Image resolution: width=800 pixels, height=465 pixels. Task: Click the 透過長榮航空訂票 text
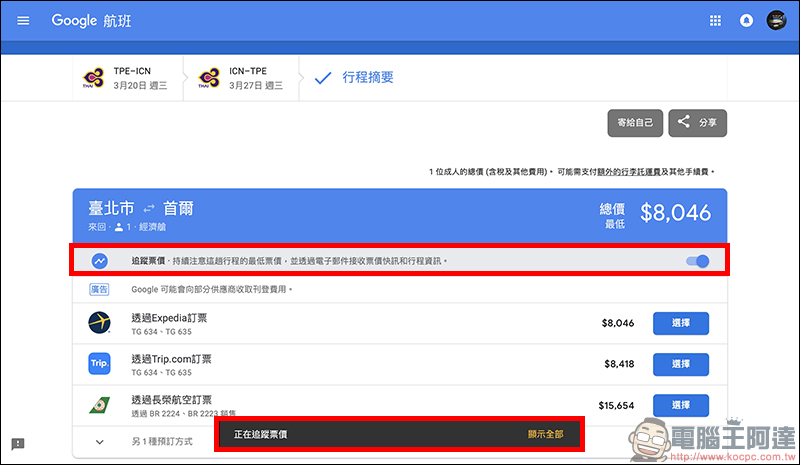click(171, 400)
